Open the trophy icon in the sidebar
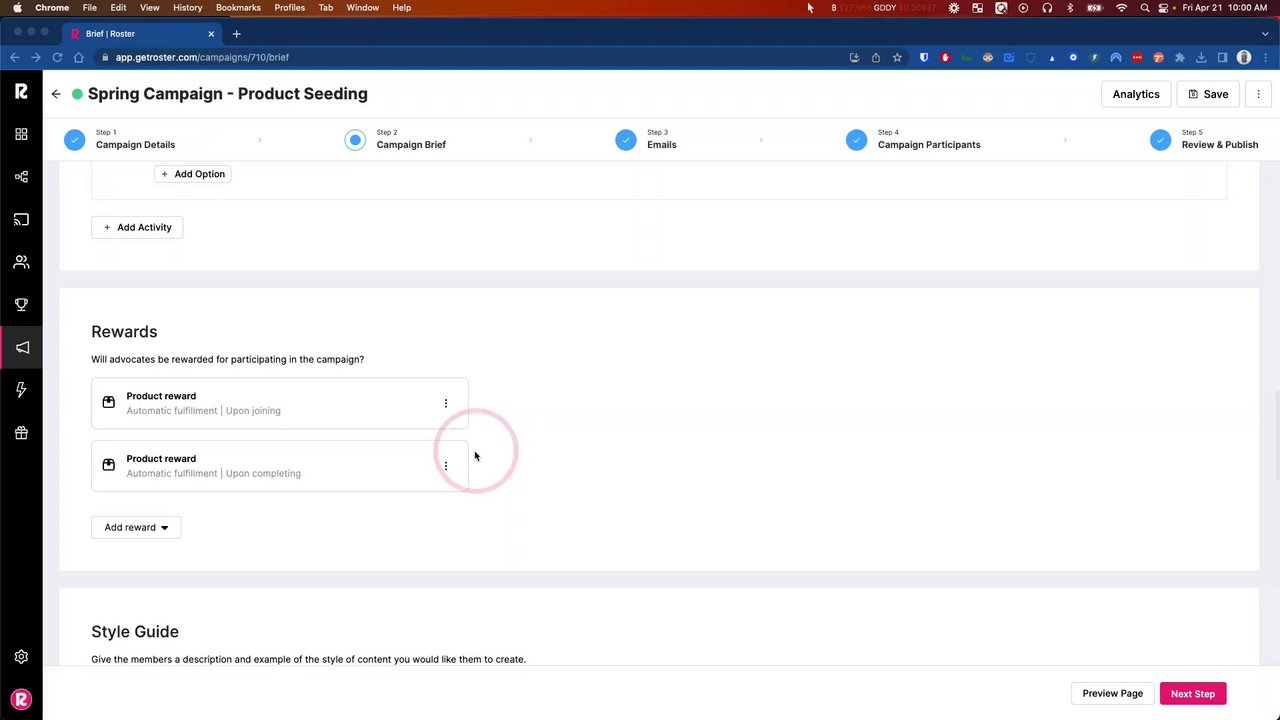The width and height of the screenshot is (1280, 720). pos(21,305)
